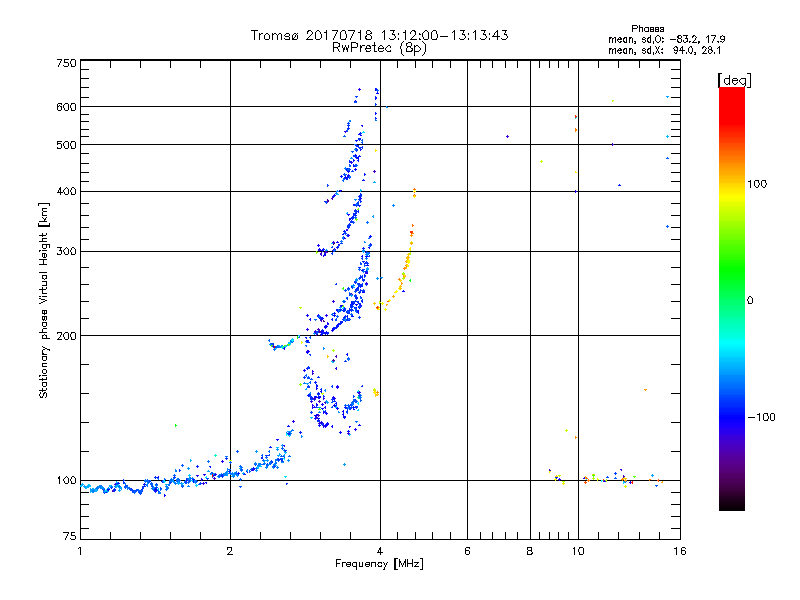
Task: Click the rainbow phase colorbar
Action: pos(732,299)
